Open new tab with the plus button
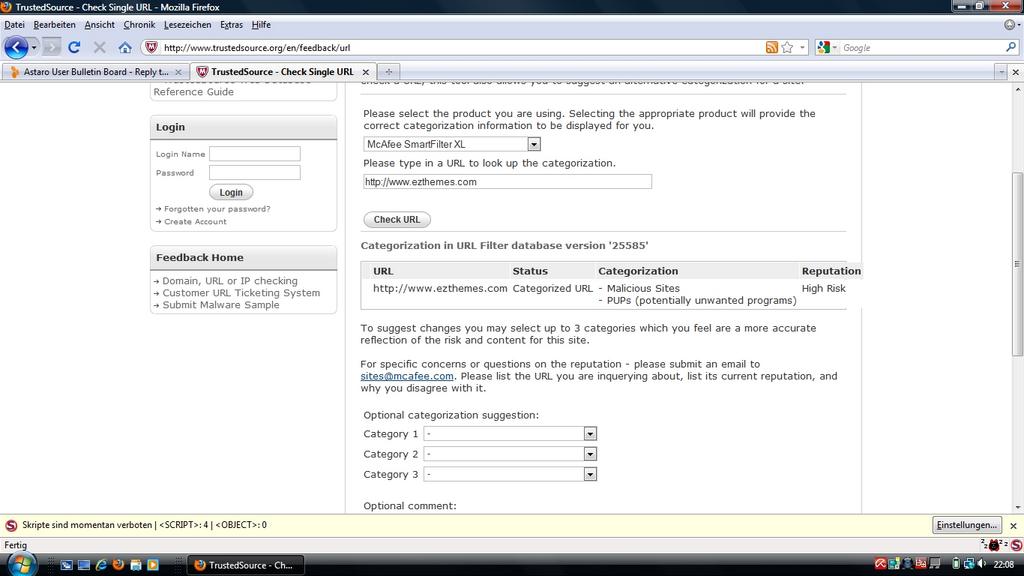1024x576 pixels. (389, 72)
